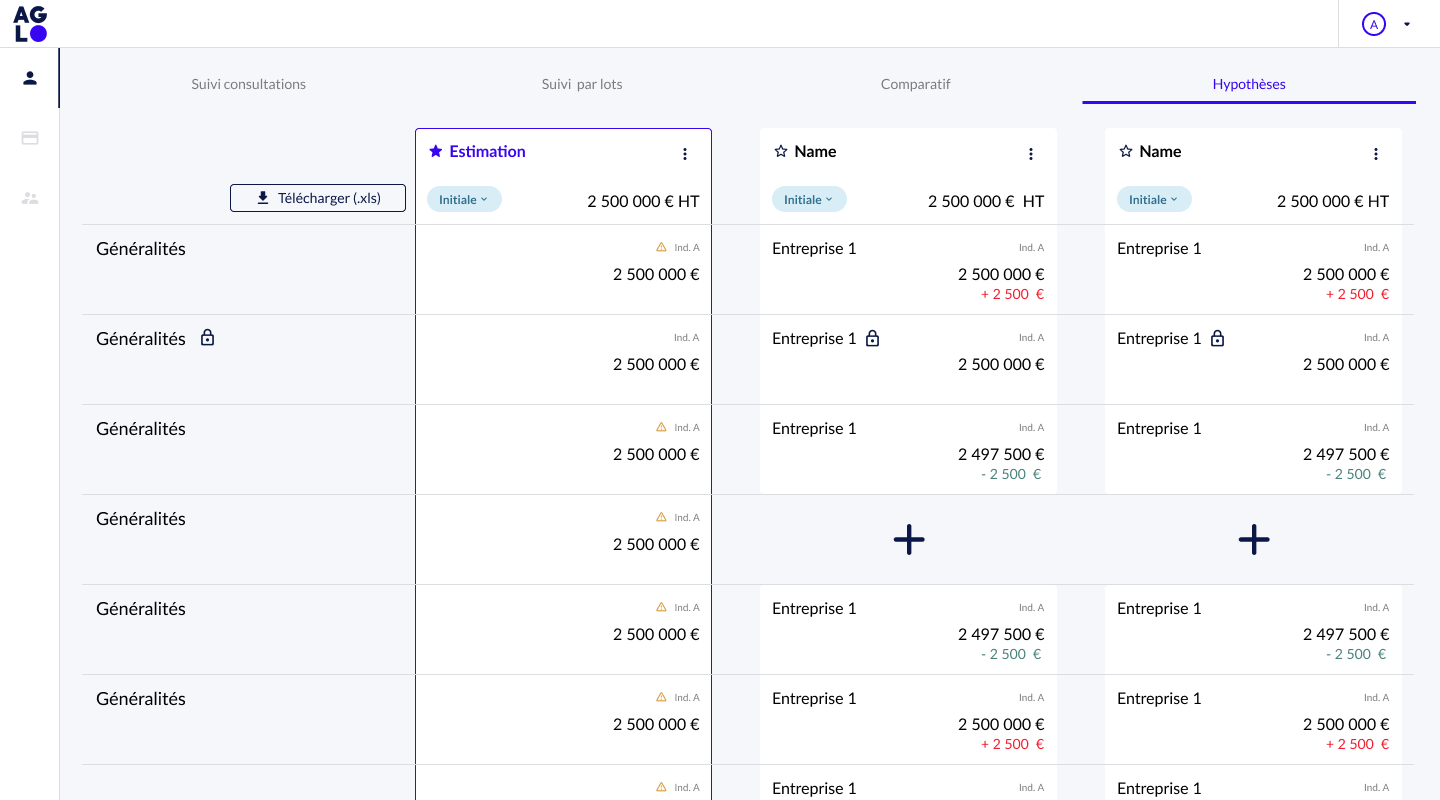Add entry with plus in first Name column
The image size is (1440, 800).
coord(909,540)
